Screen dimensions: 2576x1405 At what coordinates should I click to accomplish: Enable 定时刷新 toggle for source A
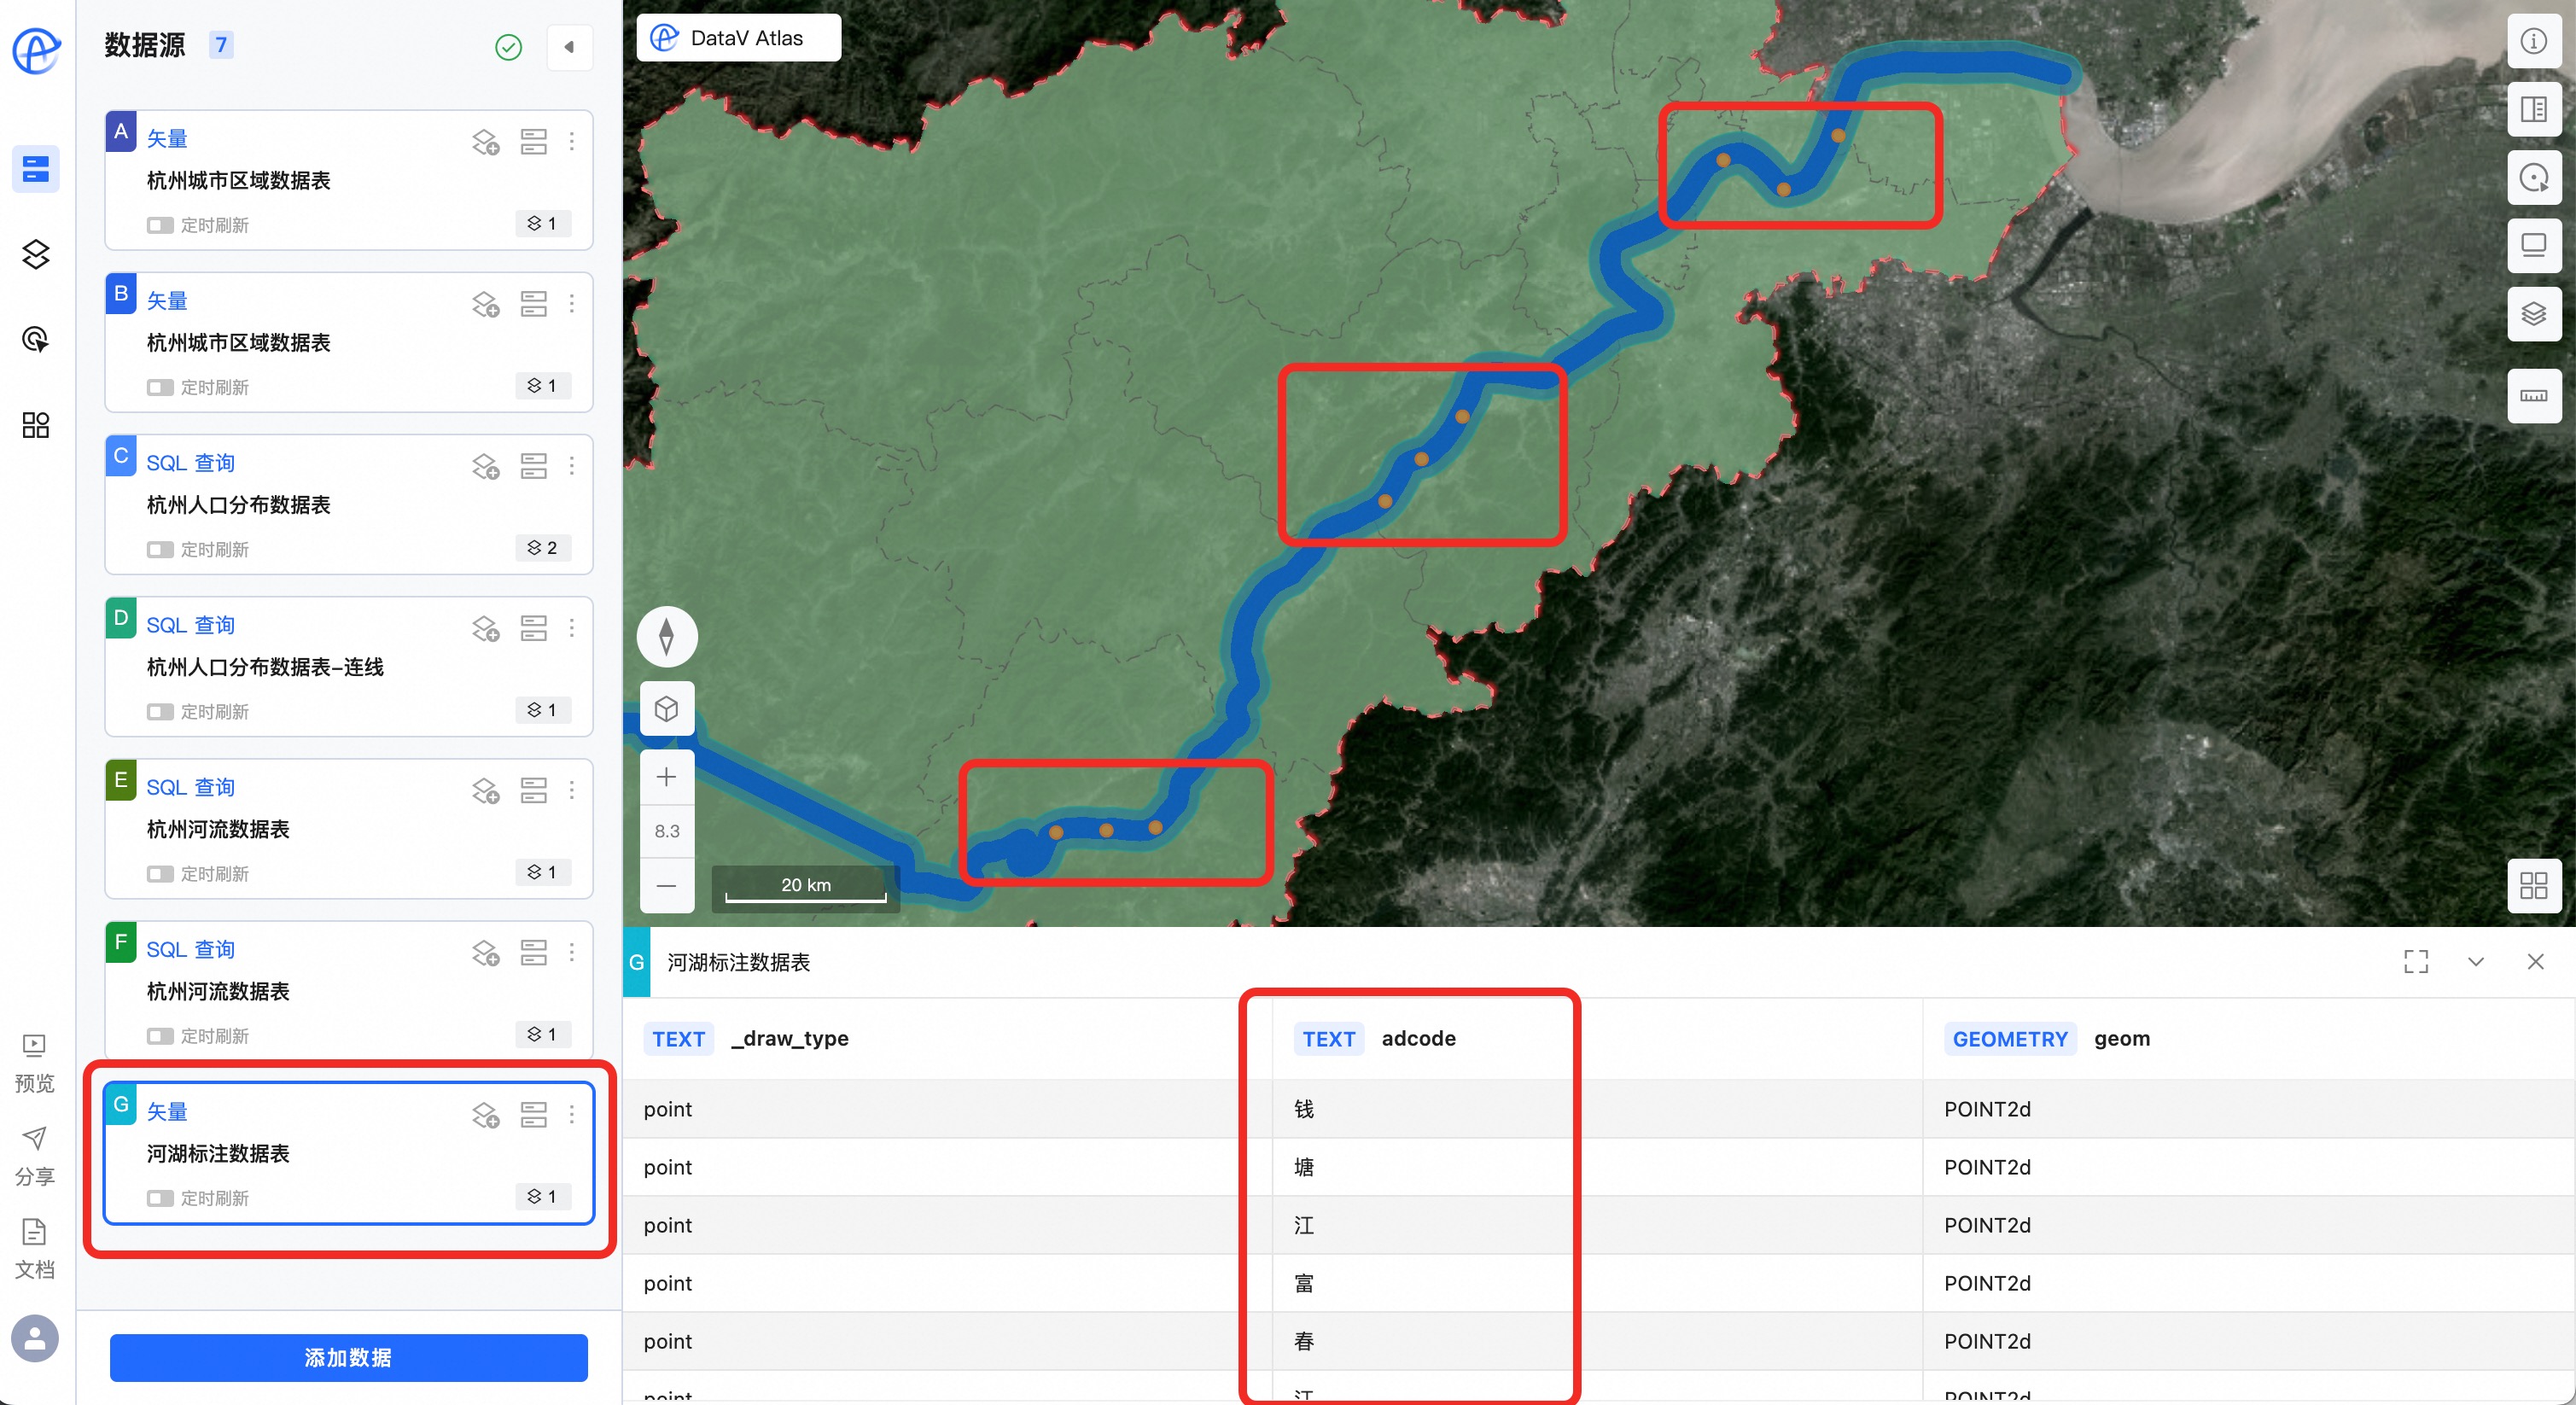click(160, 225)
